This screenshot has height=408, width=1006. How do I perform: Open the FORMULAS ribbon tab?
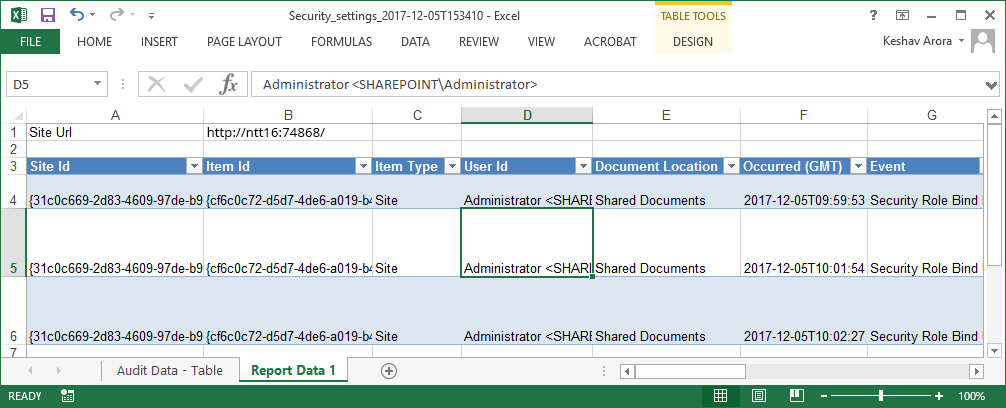coord(341,42)
